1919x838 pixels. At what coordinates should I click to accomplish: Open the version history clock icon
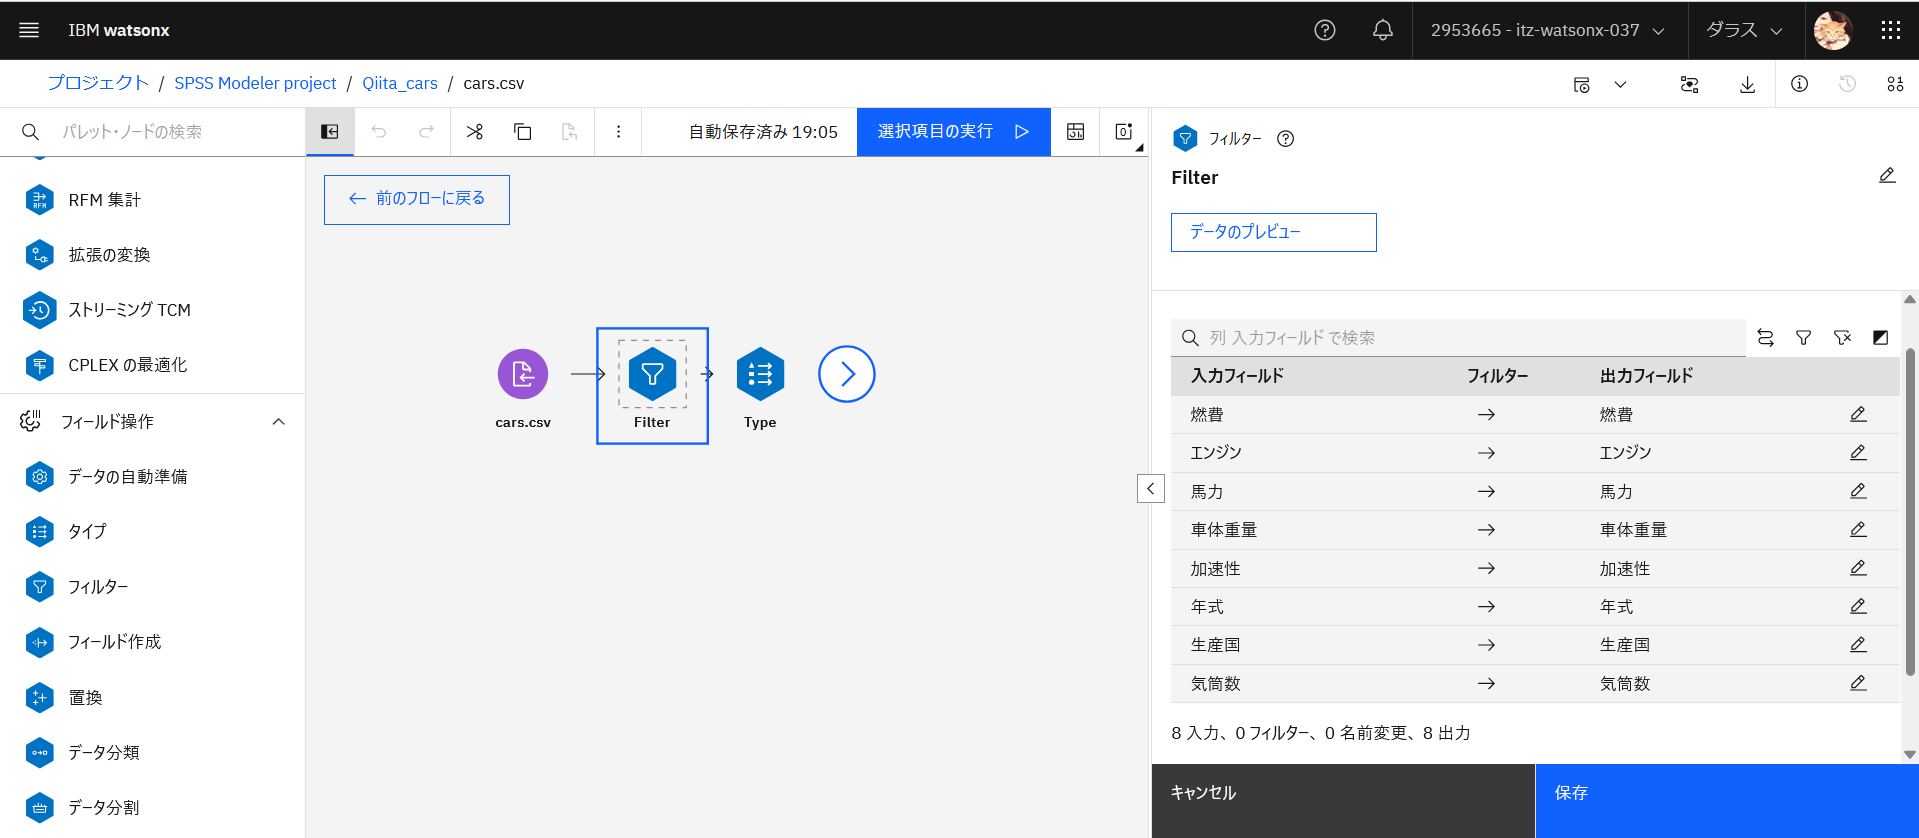click(x=1847, y=84)
